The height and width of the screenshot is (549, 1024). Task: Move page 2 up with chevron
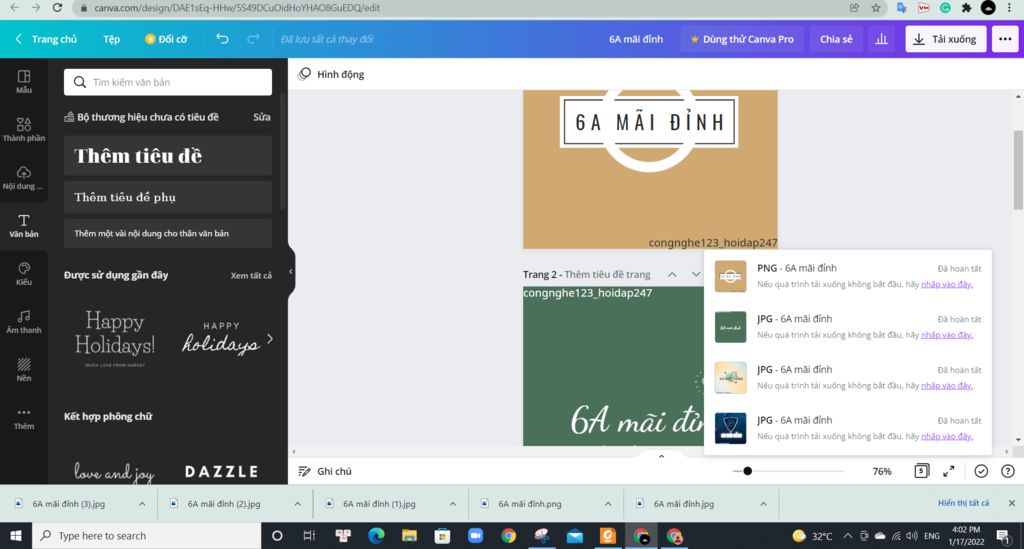672,275
